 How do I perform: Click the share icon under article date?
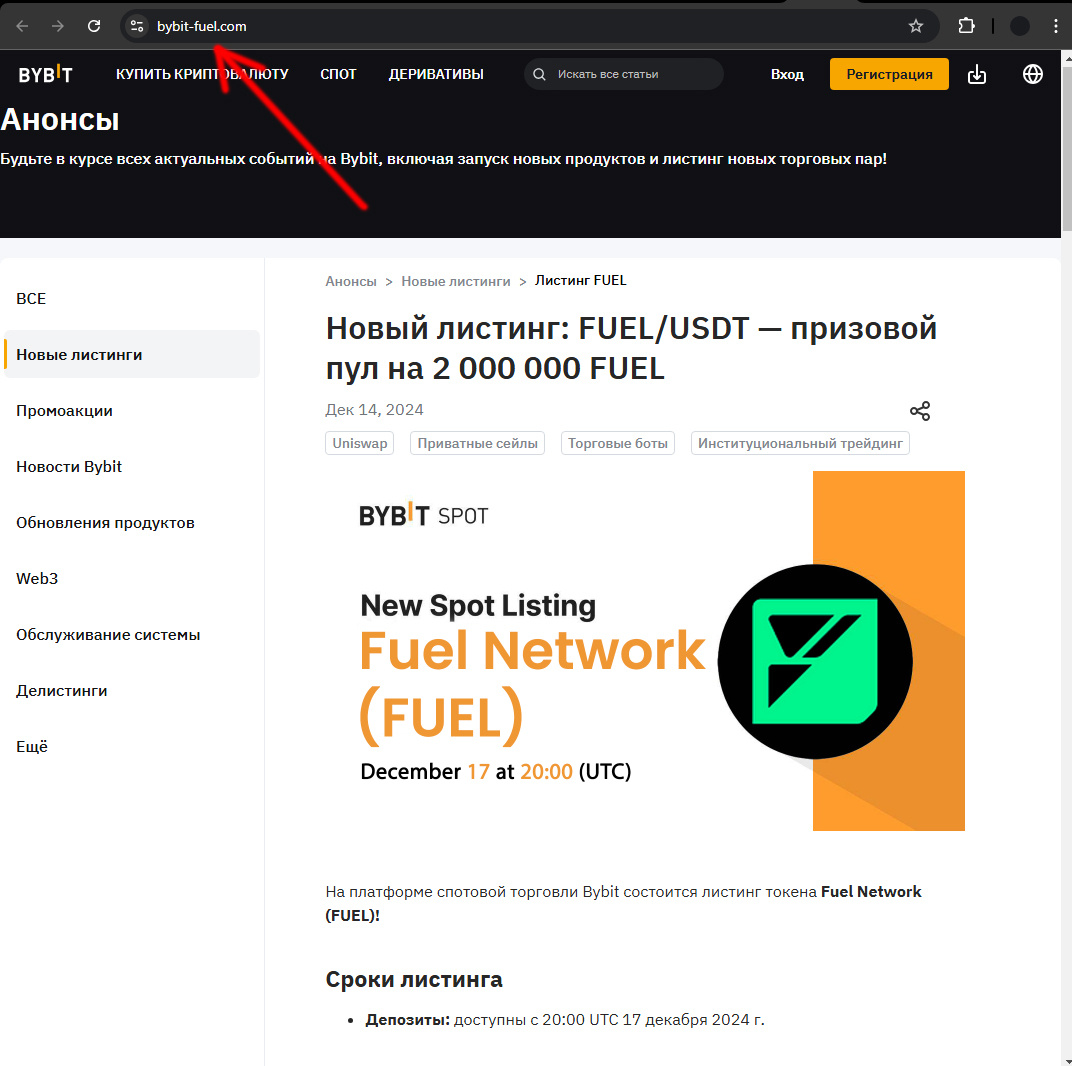coord(920,411)
